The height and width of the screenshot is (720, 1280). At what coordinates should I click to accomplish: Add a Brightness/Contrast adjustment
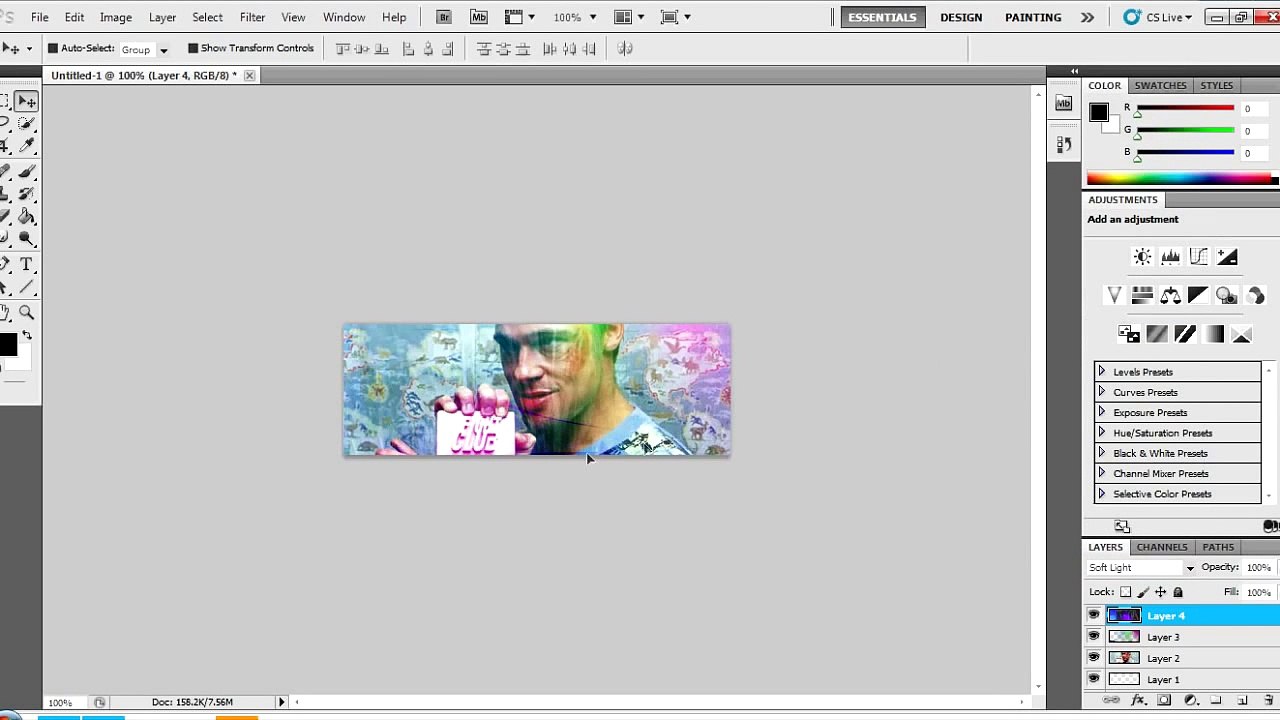pyautogui.click(x=1142, y=257)
